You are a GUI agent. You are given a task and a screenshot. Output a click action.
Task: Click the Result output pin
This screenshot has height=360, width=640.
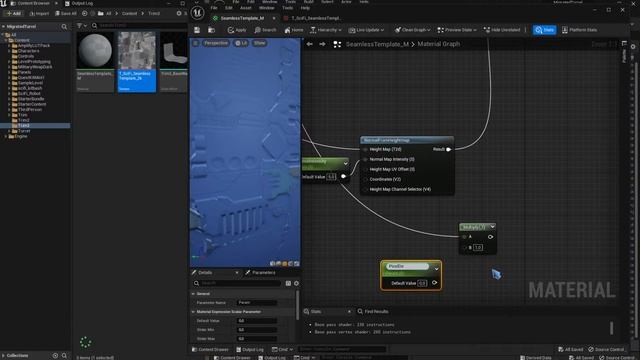click(449, 149)
